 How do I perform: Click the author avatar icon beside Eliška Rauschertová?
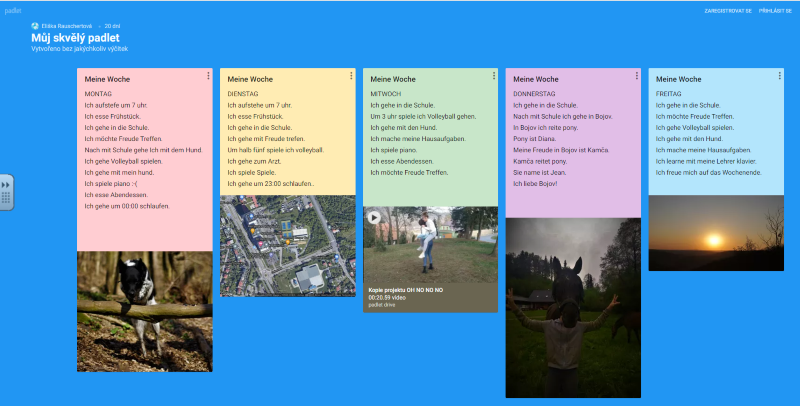tap(36, 26)
